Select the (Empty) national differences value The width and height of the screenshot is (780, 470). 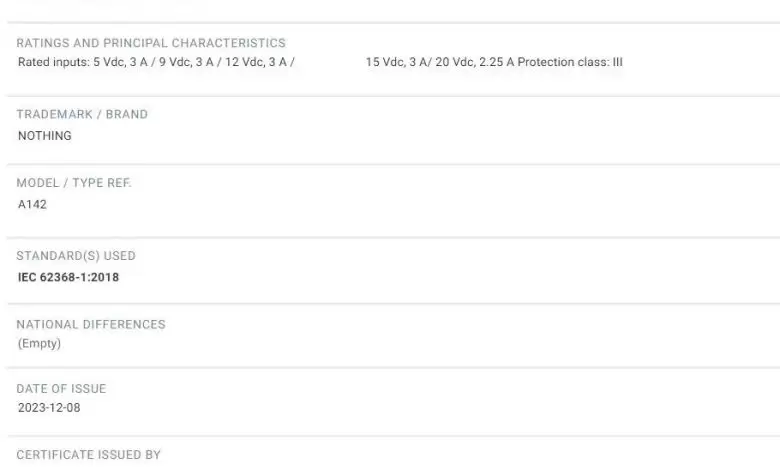(x=39, y=343)
